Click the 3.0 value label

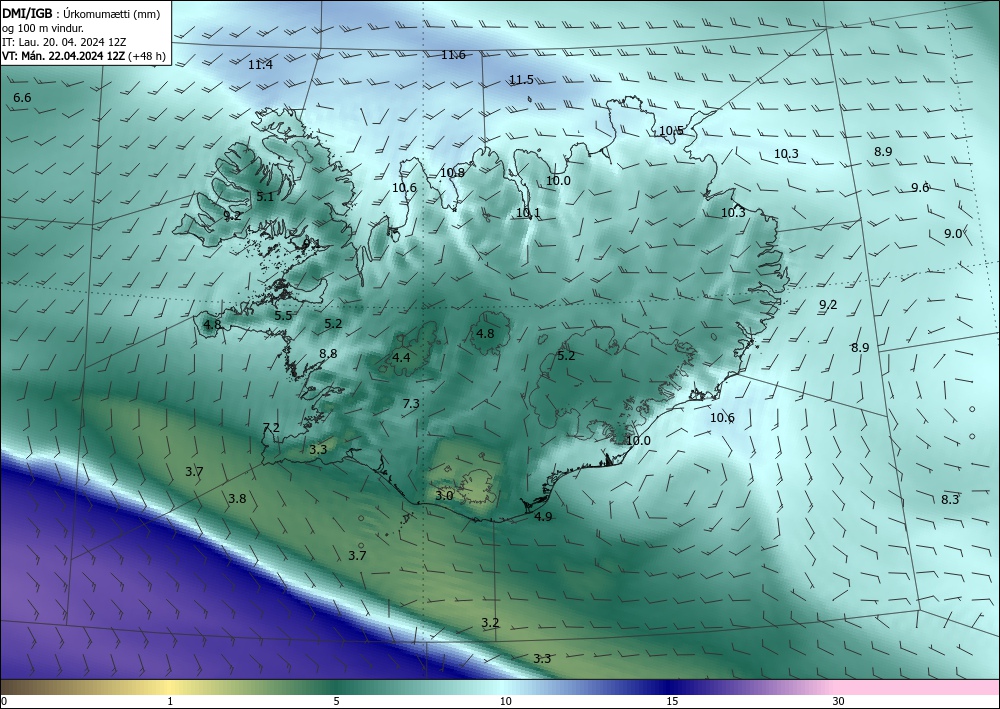click(444, 495)
